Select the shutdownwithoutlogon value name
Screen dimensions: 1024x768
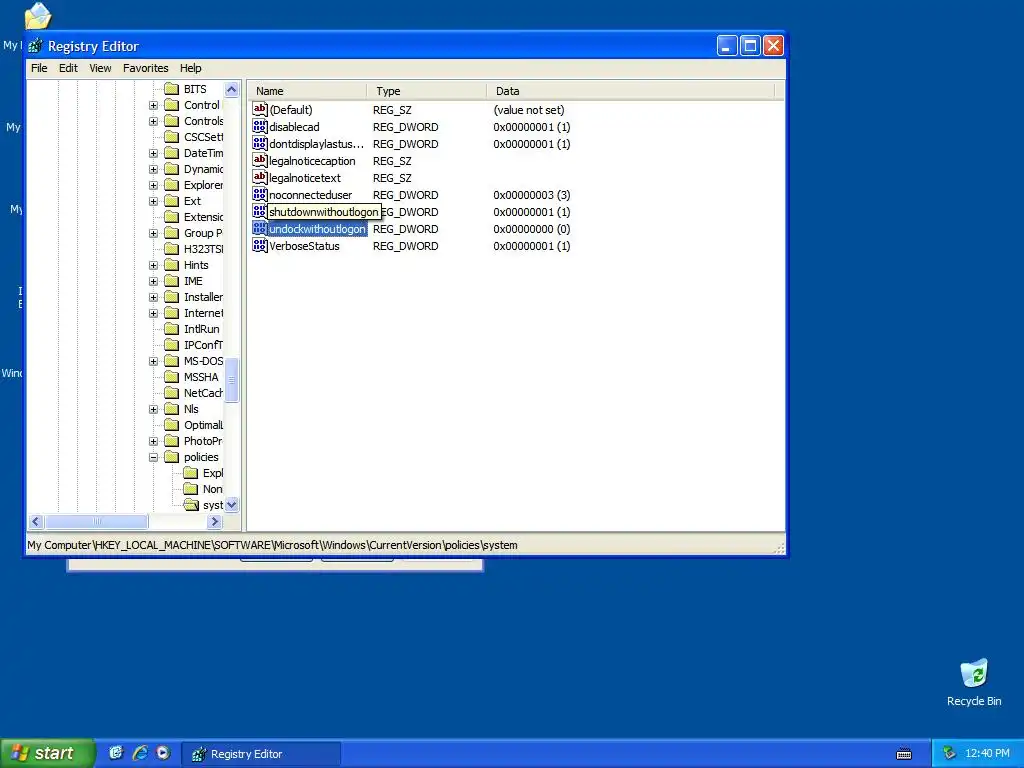[324, 212]
